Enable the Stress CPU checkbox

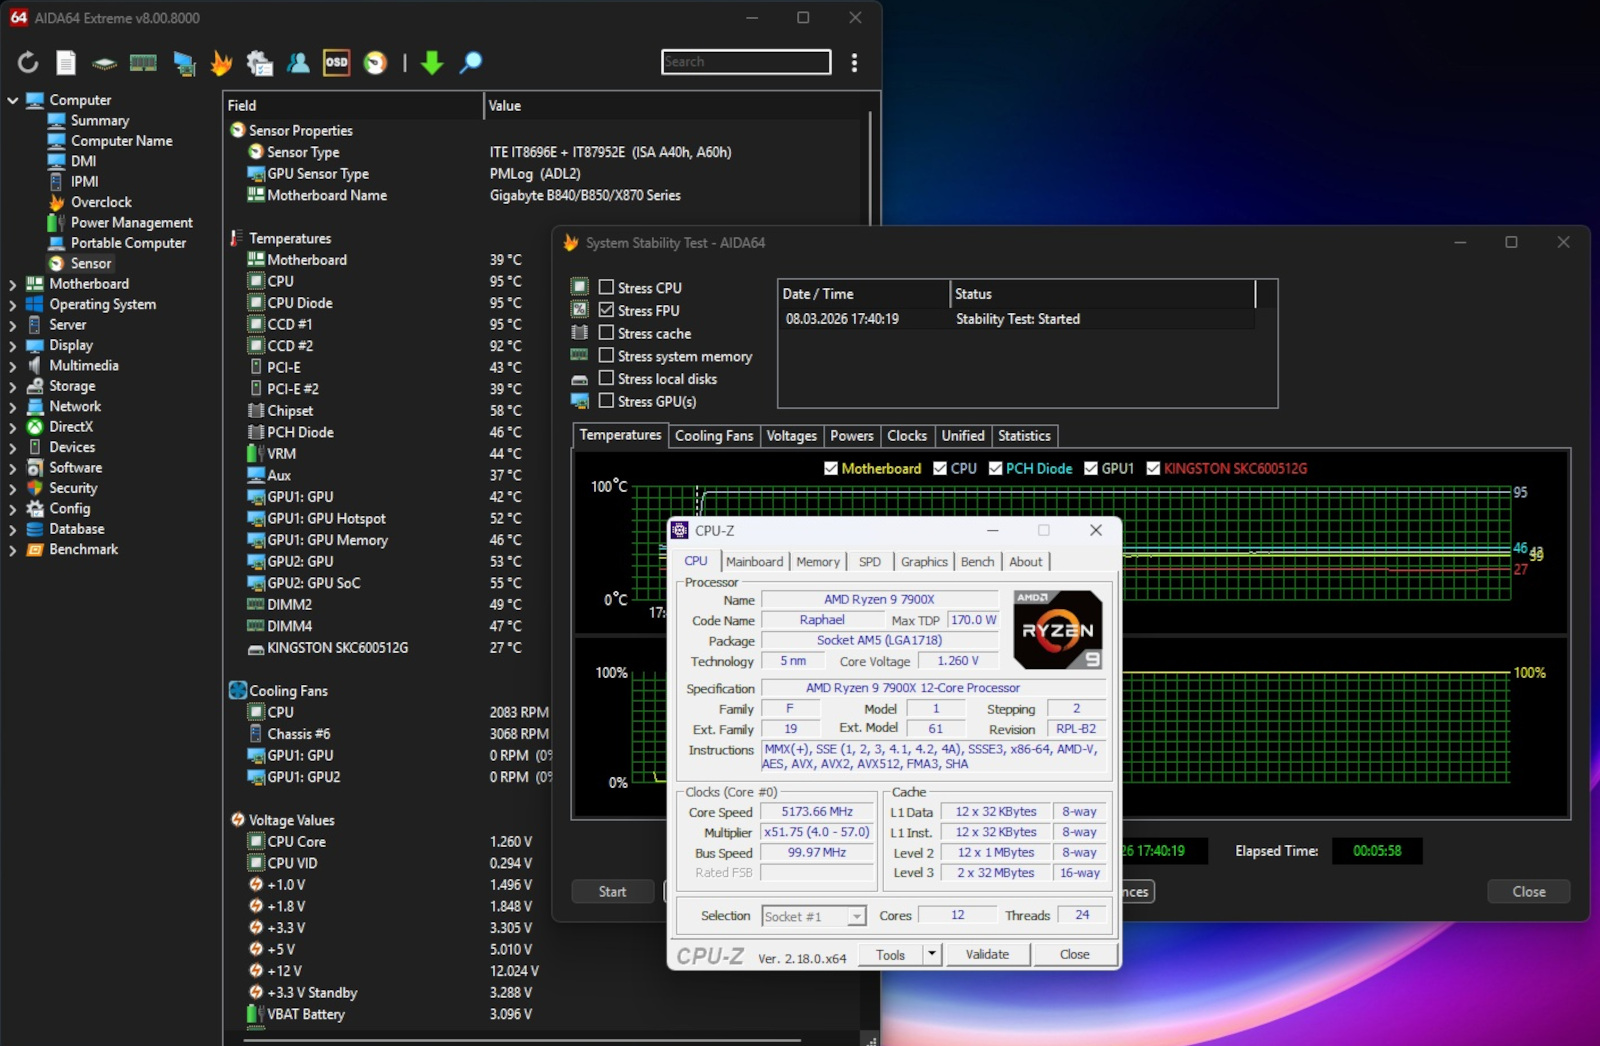tap(606, 288)
